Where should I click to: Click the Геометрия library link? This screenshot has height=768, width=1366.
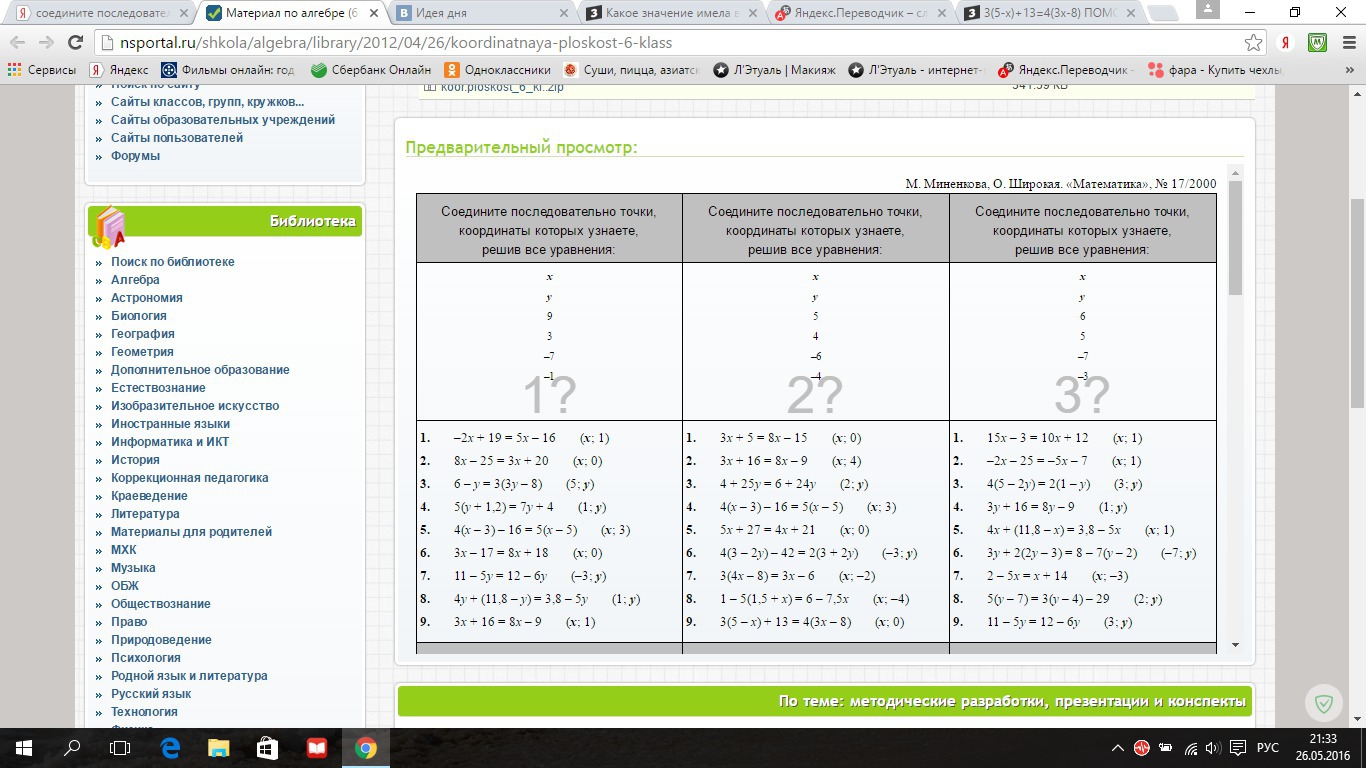point(142,352)
